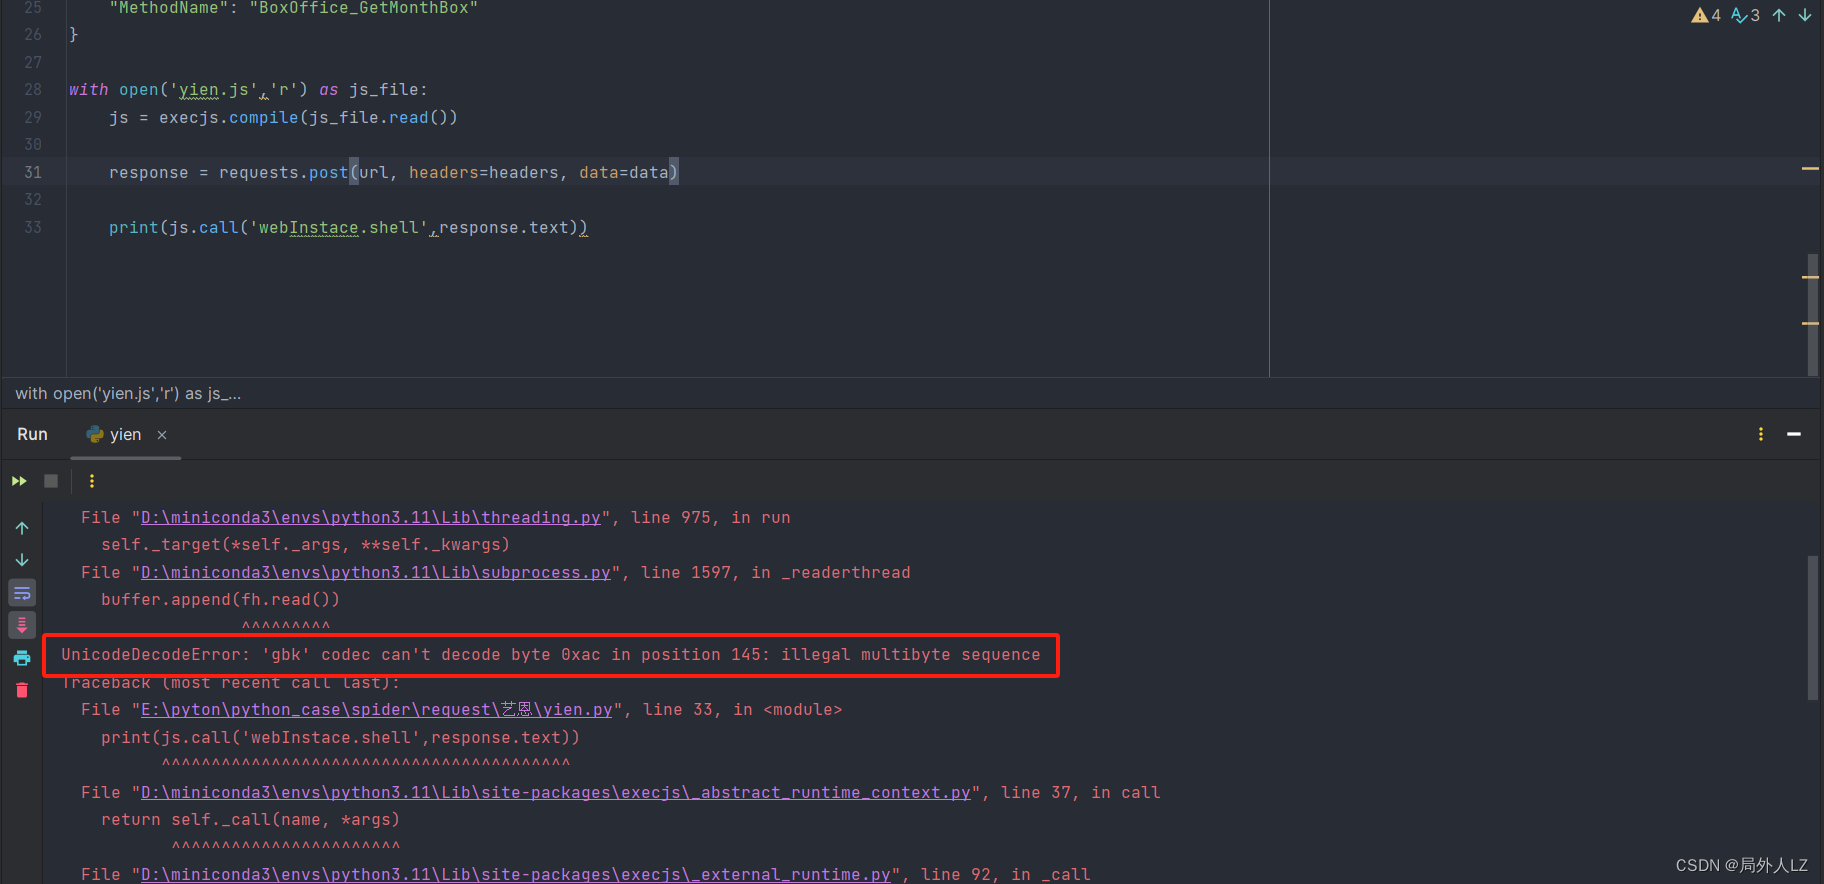Clear all console output
Viewport: 1824px width, 884px height.
click(x=22, y=690)
